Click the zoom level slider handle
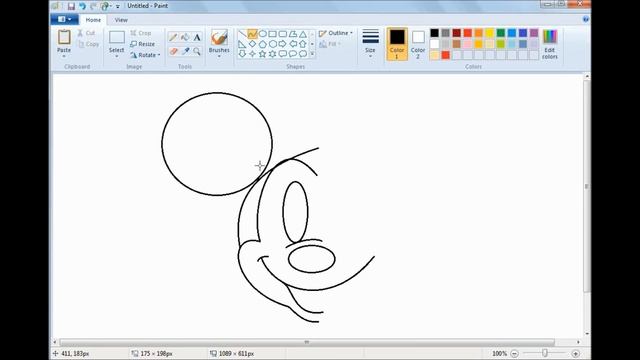The image size is (640, 360). pyautogui.click(x=545, y=353)
